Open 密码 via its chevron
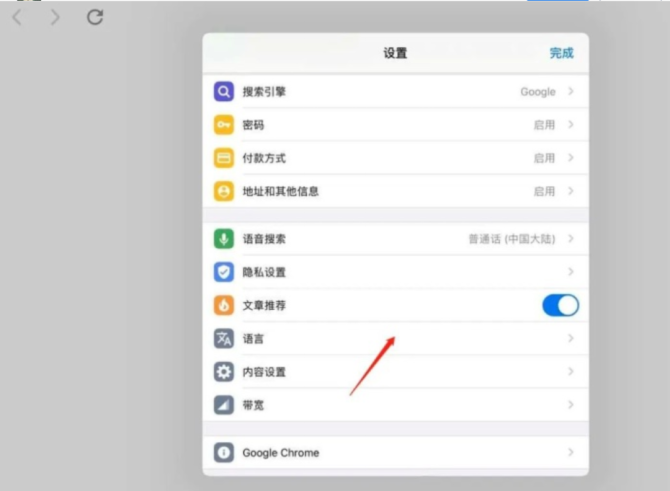670x491 pixels. click(x=571, y=125)
